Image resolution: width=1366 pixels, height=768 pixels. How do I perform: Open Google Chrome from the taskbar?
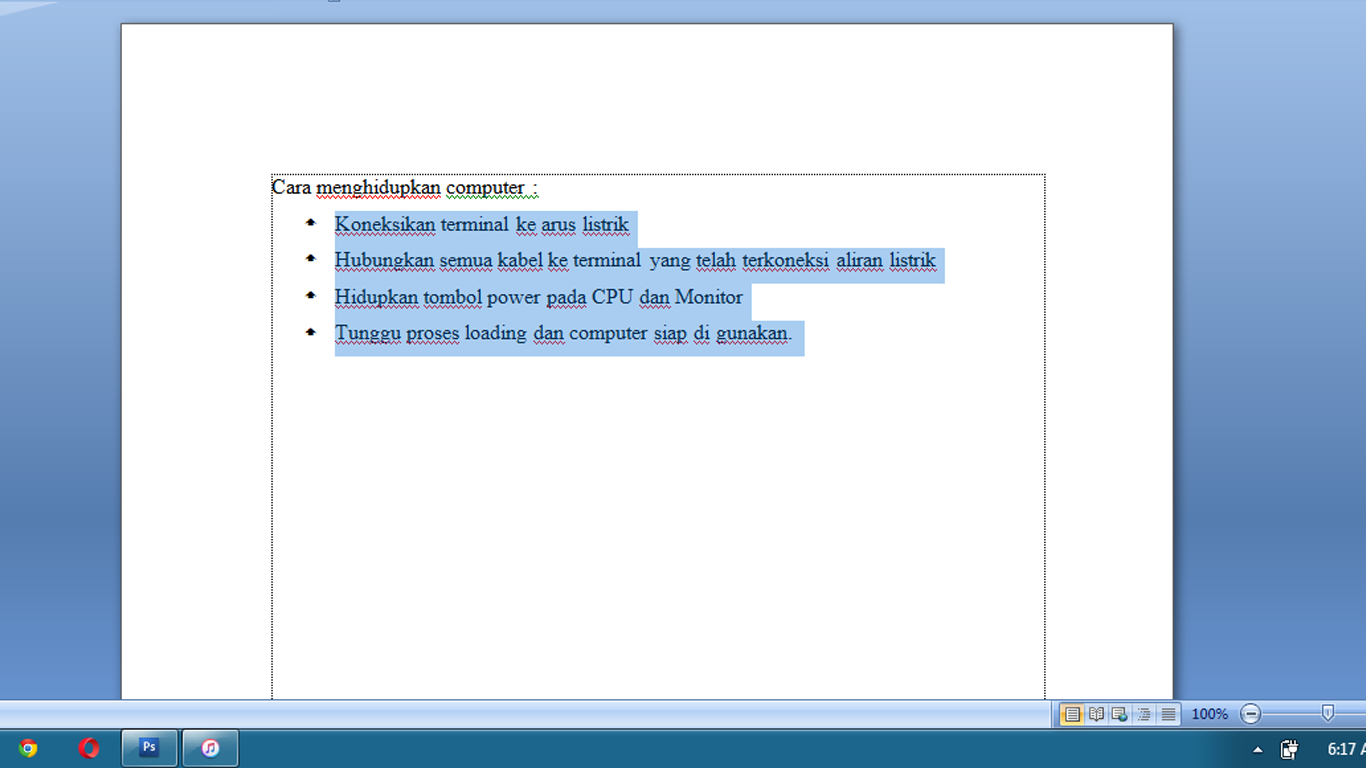click(27, 748)
